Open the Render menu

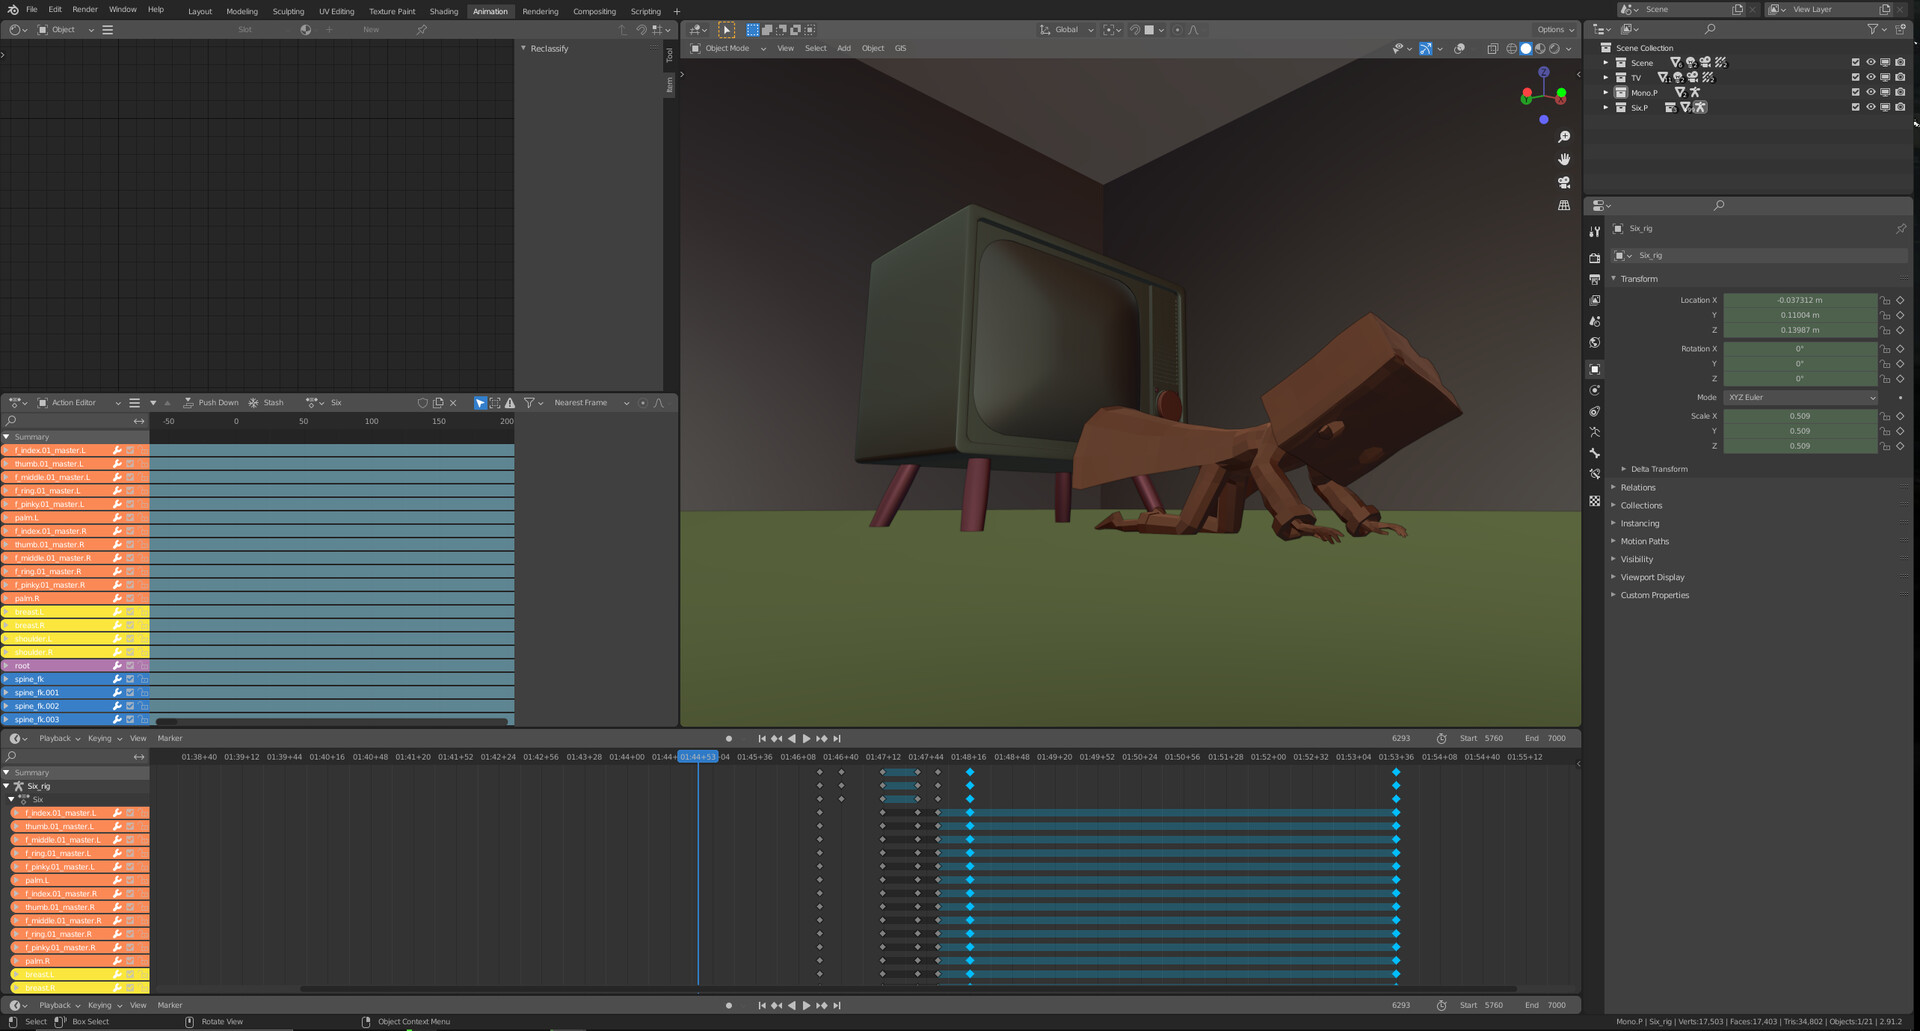point(85,10)
